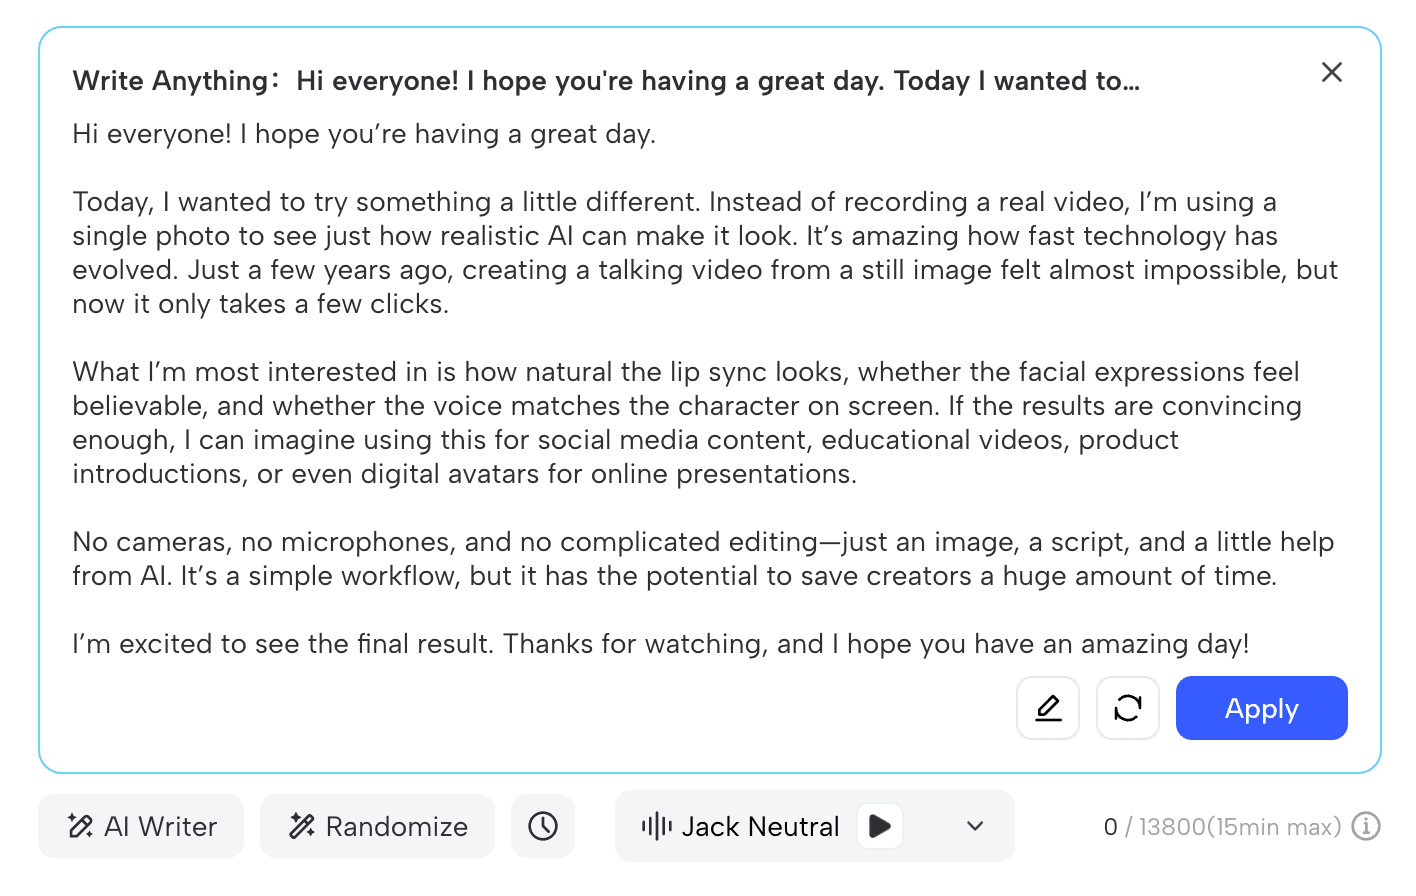This screenshot has height=896, width=1416.
Task: Close the Write Anything panel with the X
Action: (1332, 72)
